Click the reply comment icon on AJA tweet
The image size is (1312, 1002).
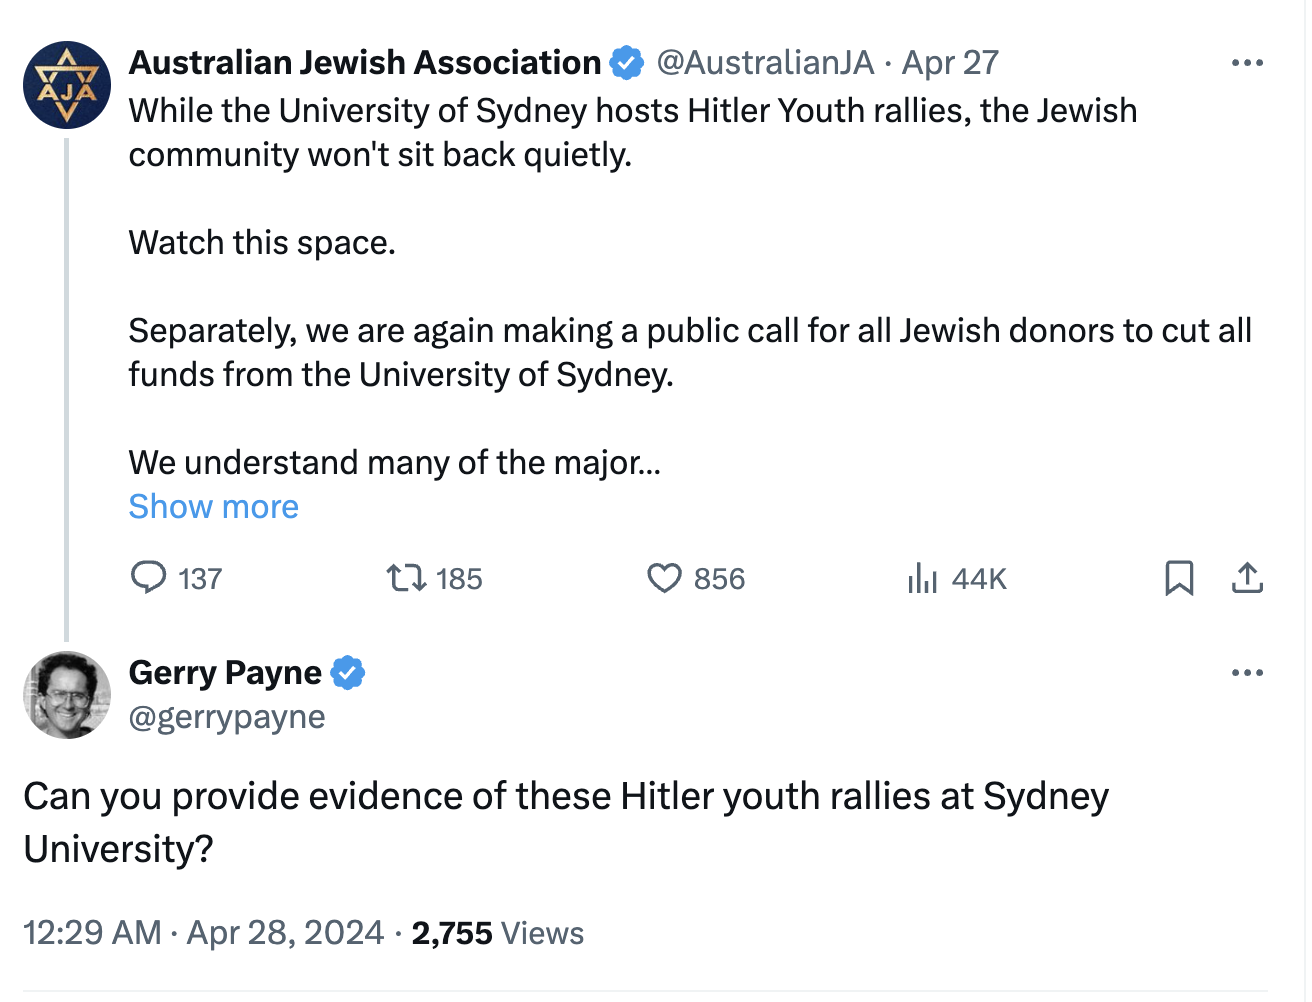pos(149,578)
